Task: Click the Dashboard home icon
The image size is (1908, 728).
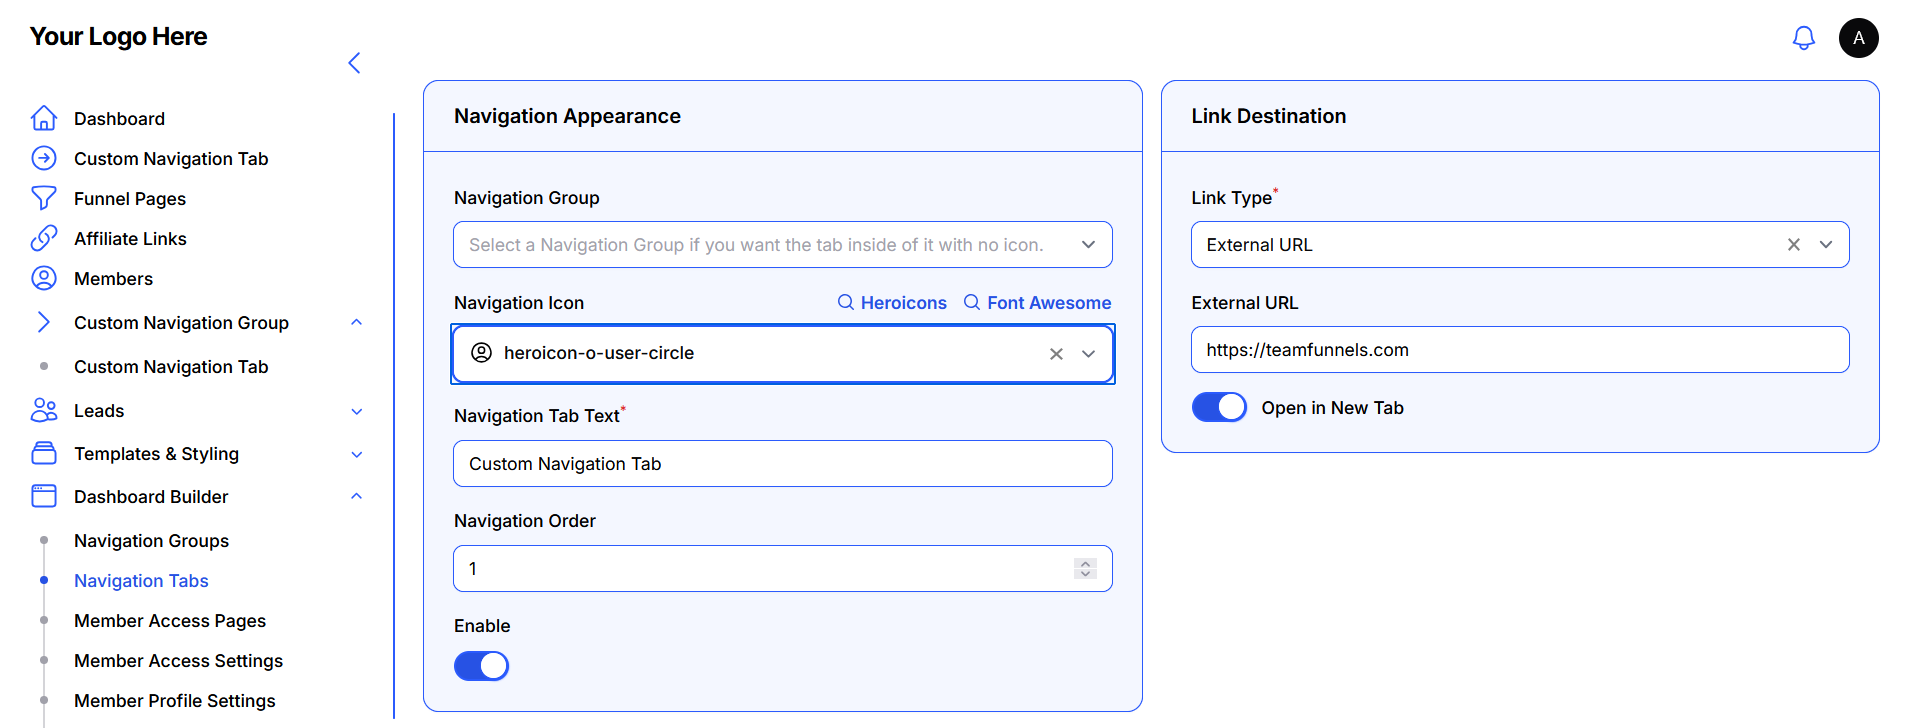Action: click(44, 118)
